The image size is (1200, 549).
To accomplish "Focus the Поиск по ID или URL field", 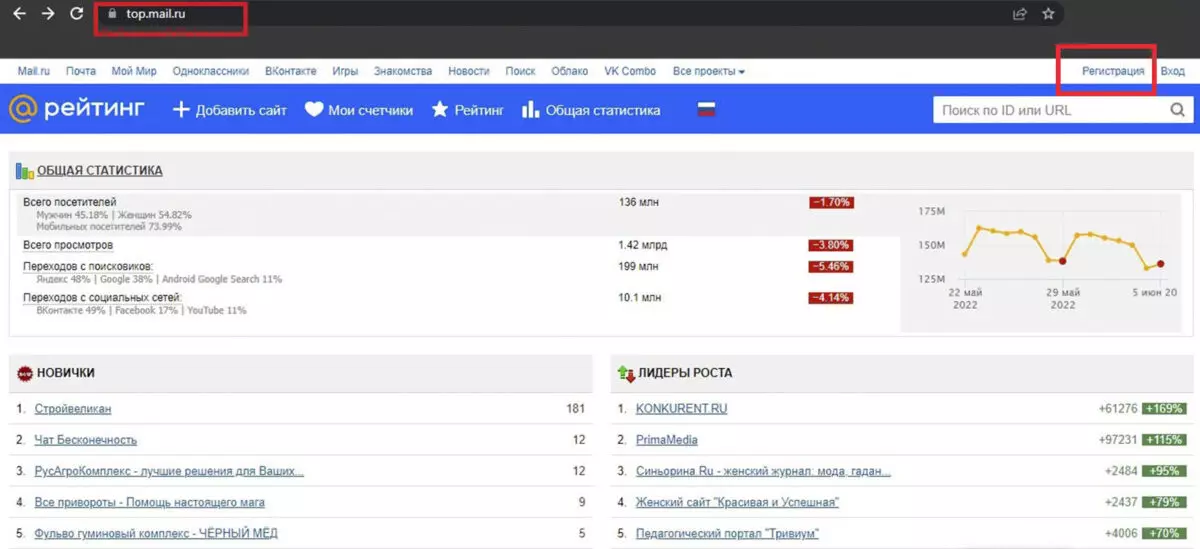I will [x=1050, y=110].
